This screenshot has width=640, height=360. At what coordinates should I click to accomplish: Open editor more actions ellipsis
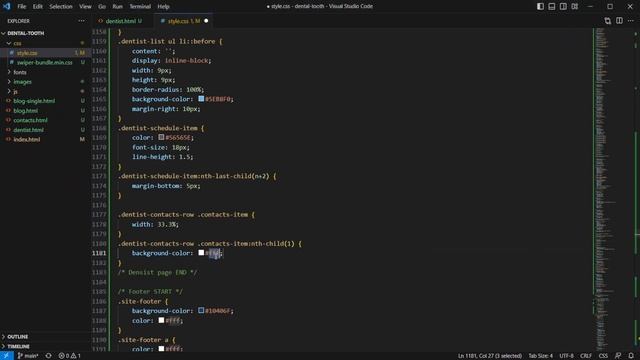click(x=631, y=21)
